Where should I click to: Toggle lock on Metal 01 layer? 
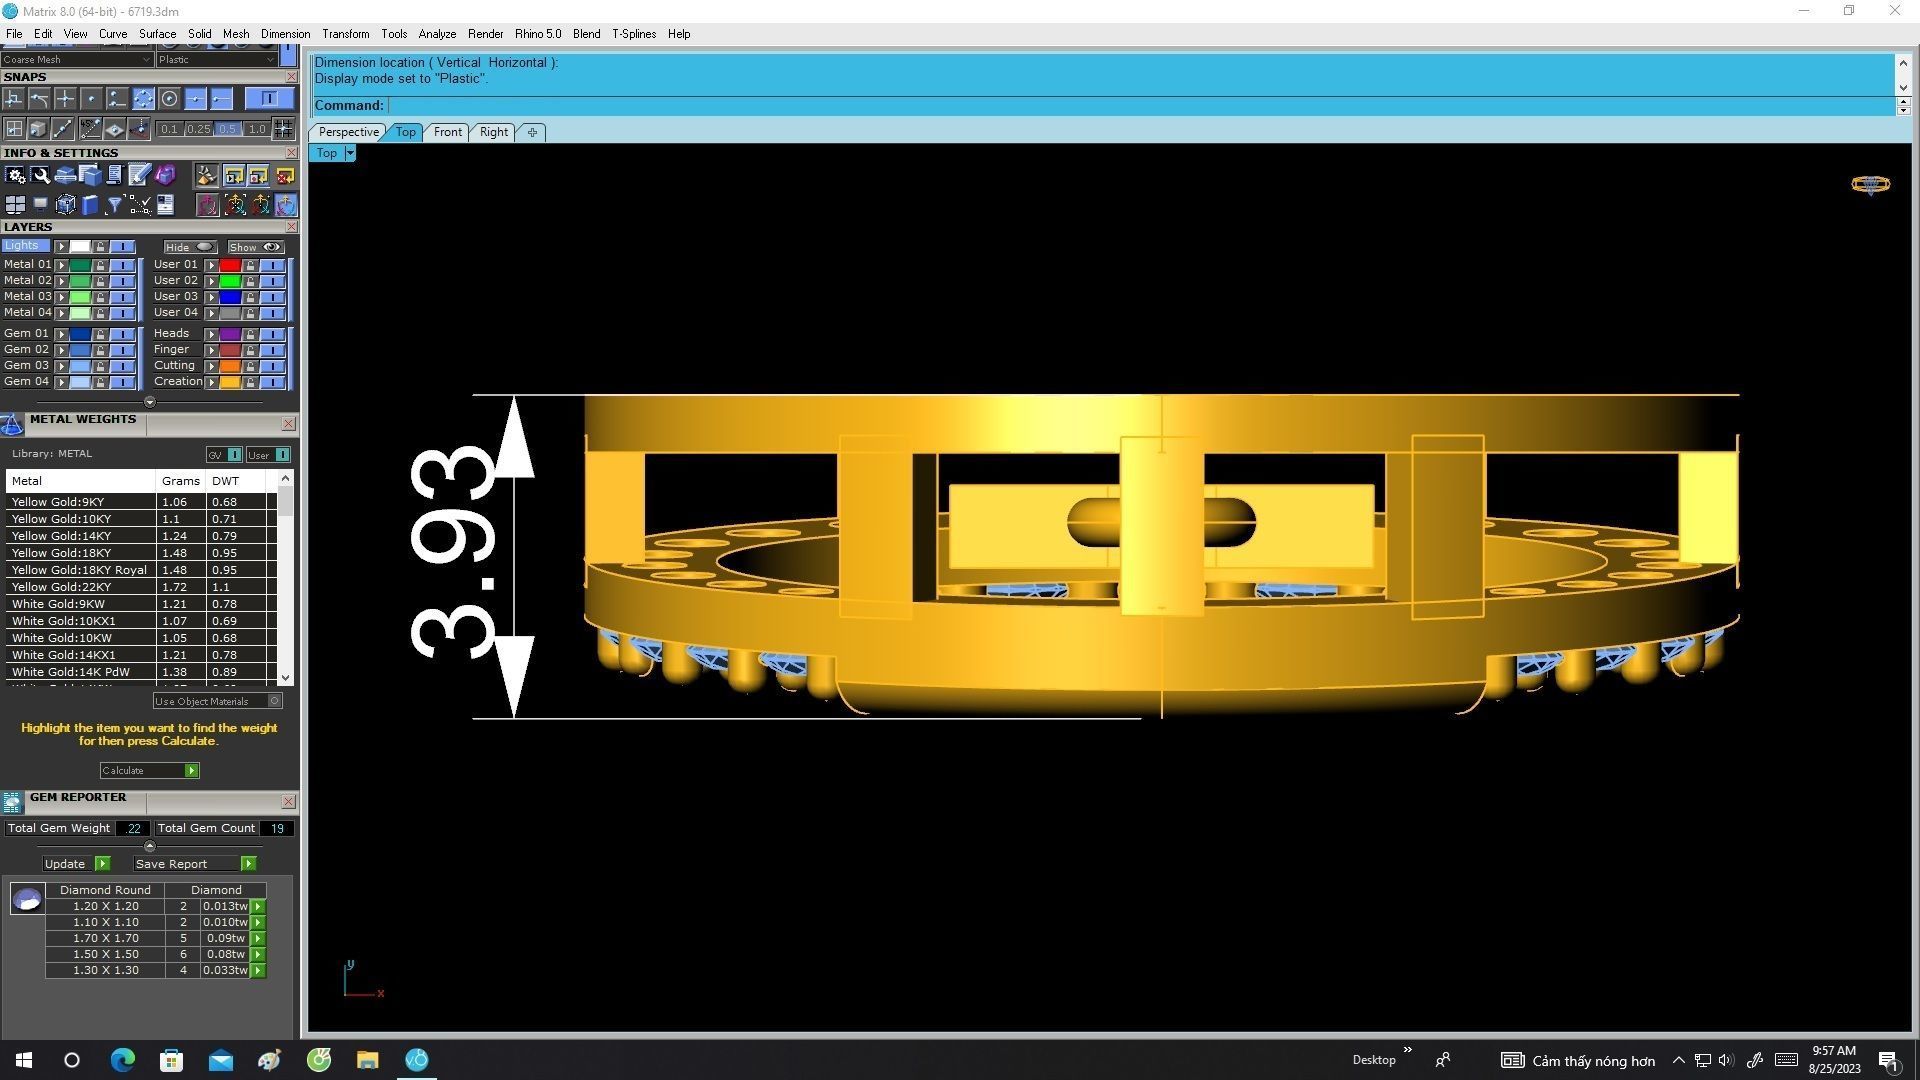100,265
